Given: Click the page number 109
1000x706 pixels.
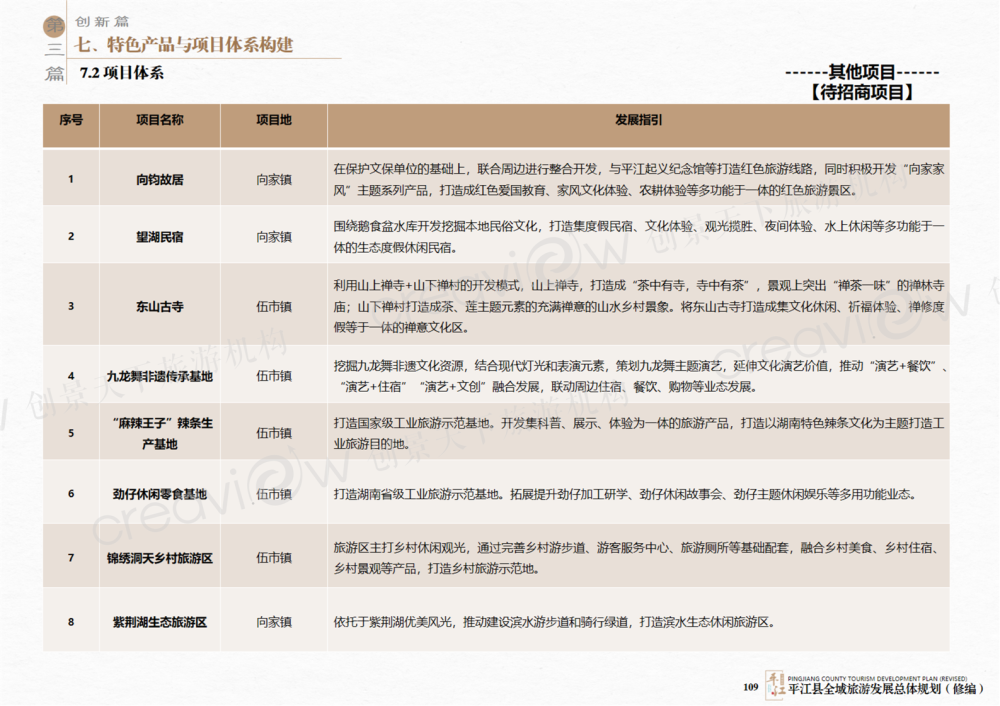Looking at the screenshot, I should 751,686.
